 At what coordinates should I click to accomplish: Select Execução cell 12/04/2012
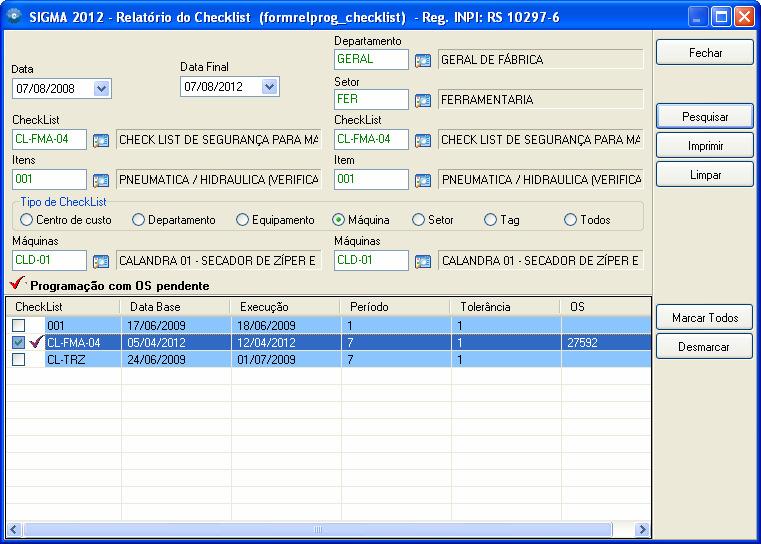tap(286, 343)
